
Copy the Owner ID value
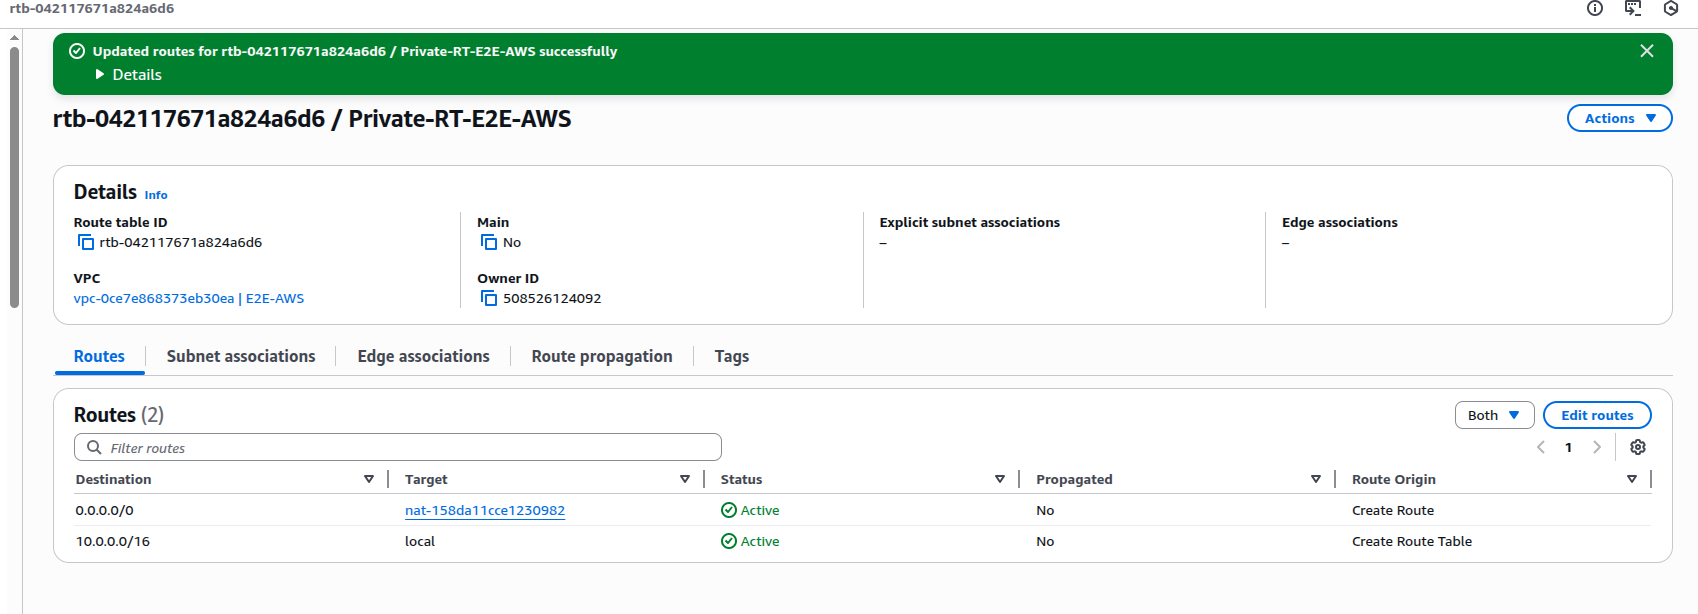pyautogui.click(x=489, y=299)
